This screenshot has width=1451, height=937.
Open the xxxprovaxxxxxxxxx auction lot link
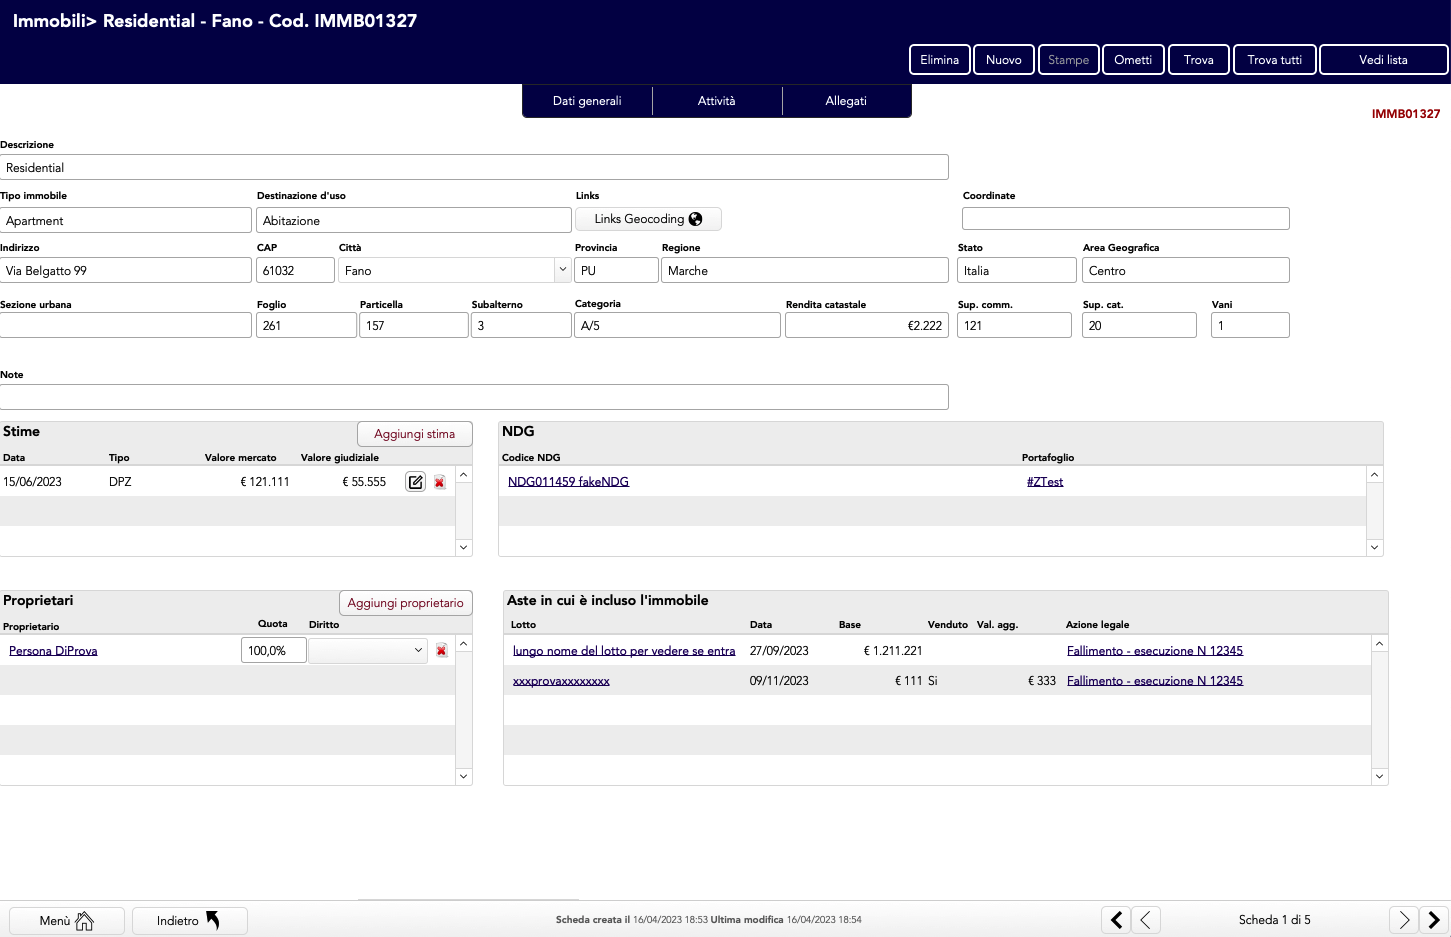tap(561, 681)
